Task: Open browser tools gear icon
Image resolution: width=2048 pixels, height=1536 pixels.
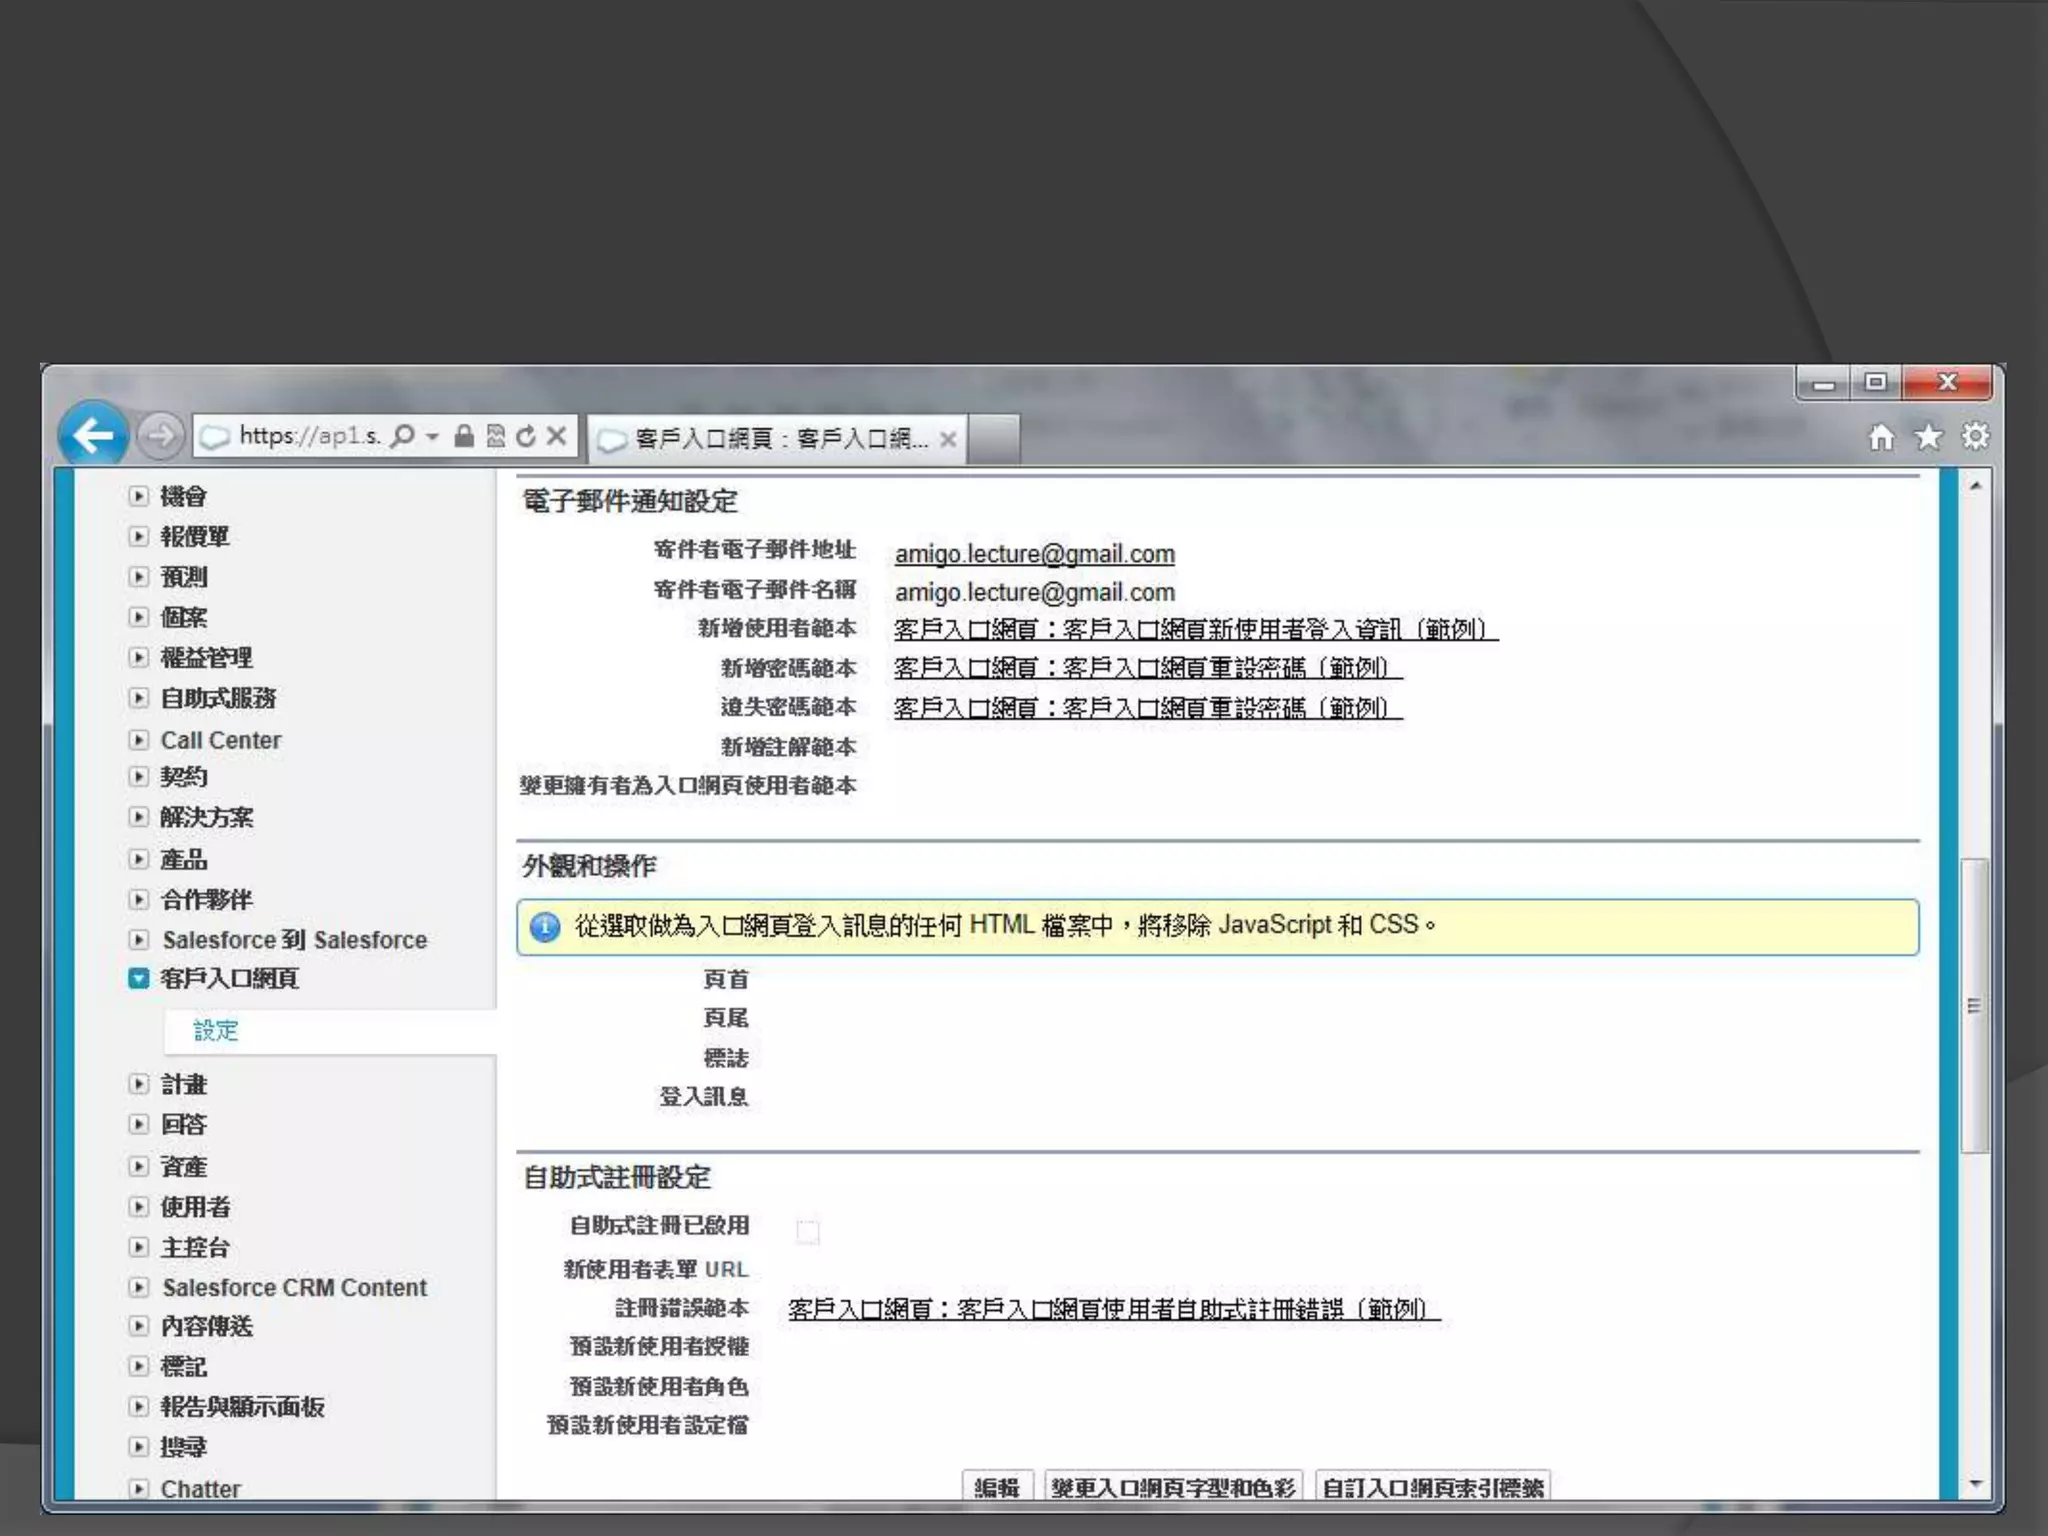Action: [1975, 437]
